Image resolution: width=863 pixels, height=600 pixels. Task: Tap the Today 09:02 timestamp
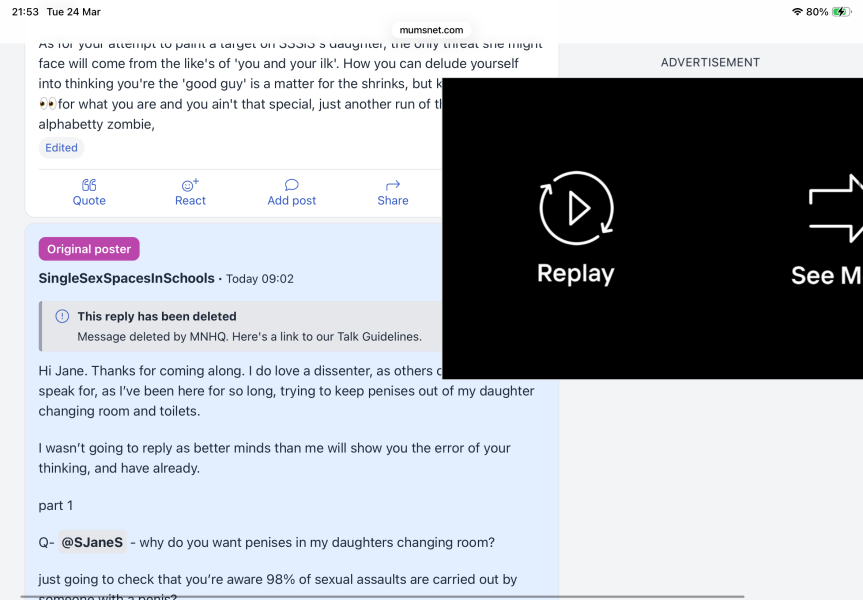coord(262,278)
